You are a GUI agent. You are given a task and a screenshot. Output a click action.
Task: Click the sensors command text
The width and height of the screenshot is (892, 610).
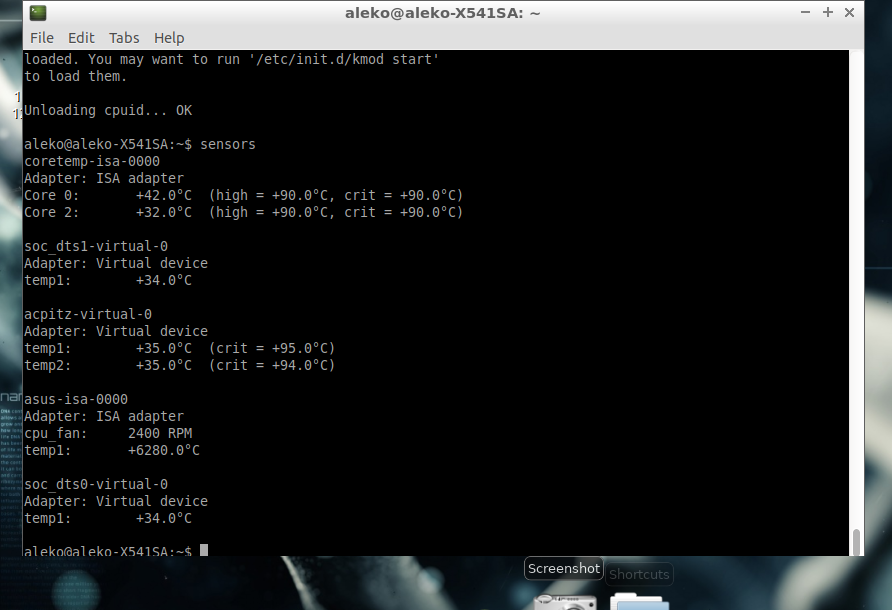tap(228, 144)
